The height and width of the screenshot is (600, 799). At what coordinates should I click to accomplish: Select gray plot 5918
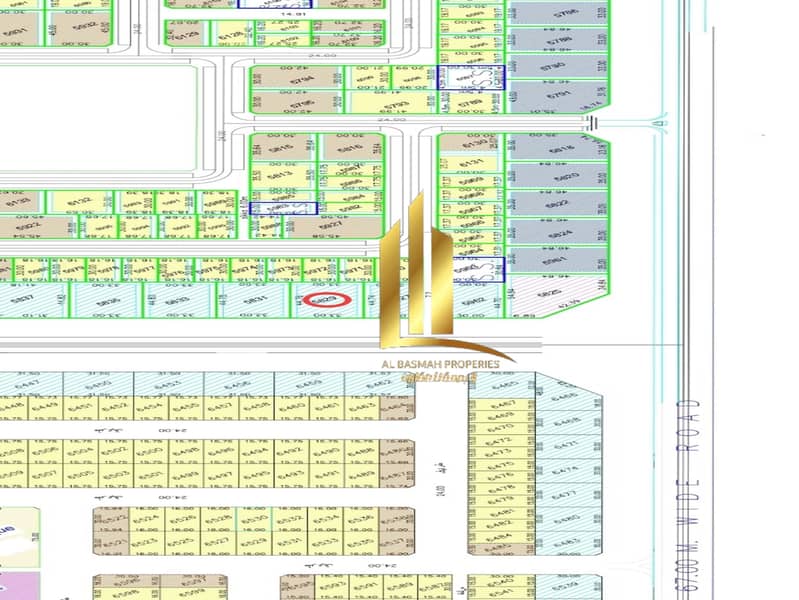click(556, 149)
